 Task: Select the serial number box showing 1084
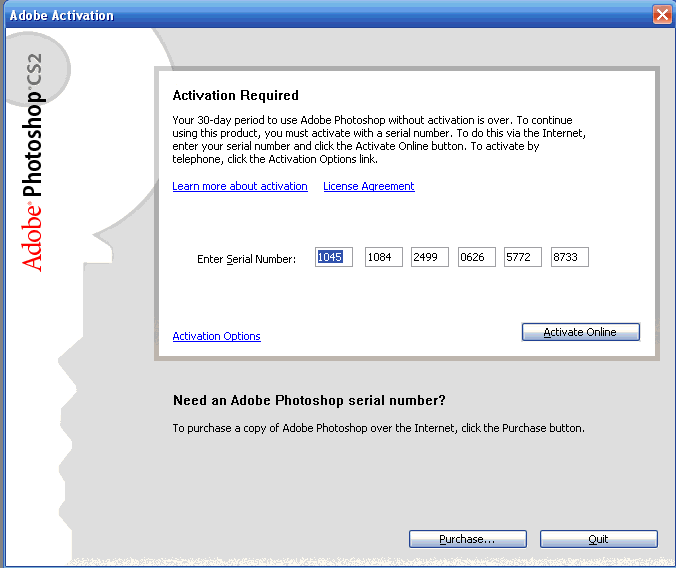[x=383, y=258]
